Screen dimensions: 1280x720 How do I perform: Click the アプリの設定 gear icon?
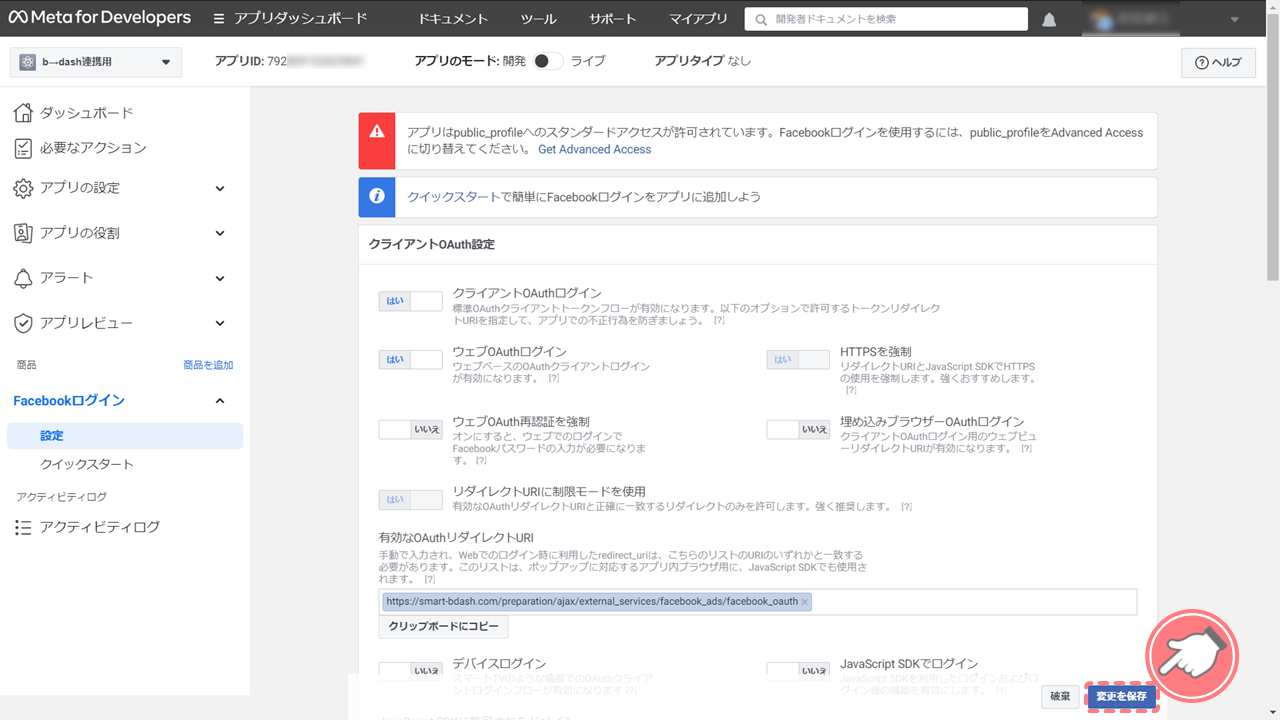tap(23, 188)
